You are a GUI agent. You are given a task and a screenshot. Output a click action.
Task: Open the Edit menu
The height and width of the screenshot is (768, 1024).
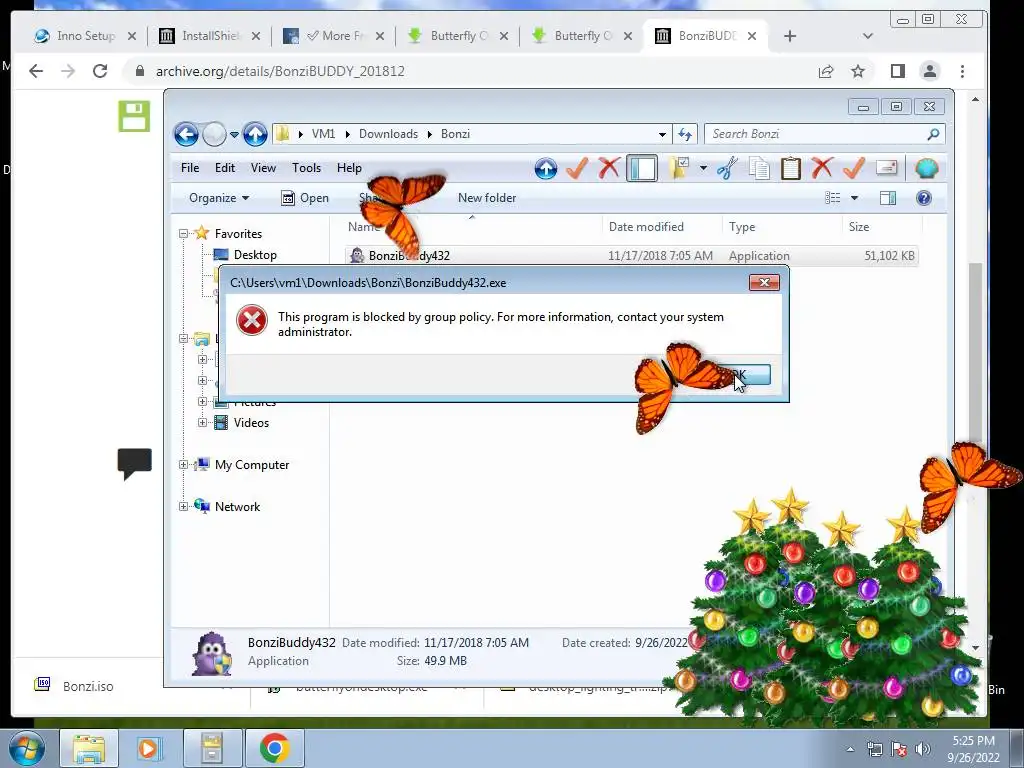point(225,168)
